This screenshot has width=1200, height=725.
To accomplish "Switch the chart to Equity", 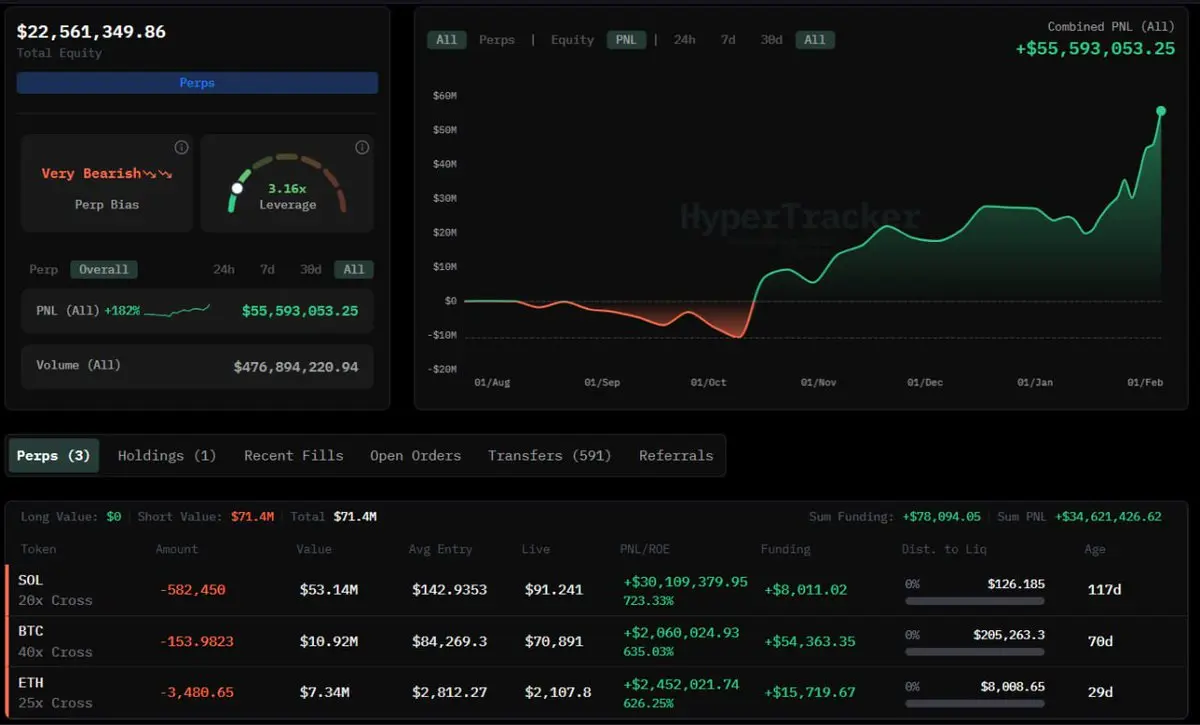I will point(572,40).
